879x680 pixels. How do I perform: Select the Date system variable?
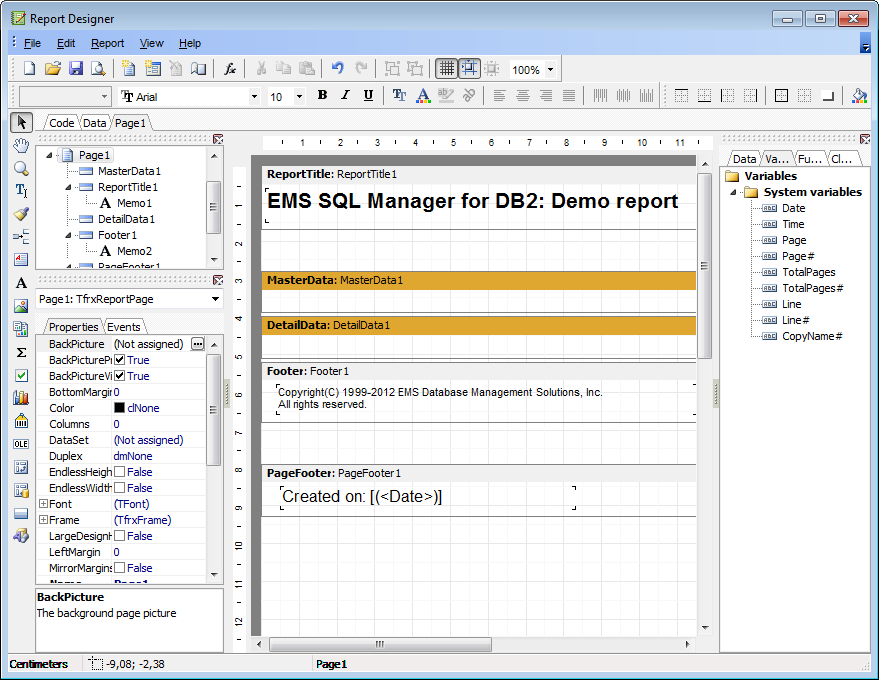793,208
